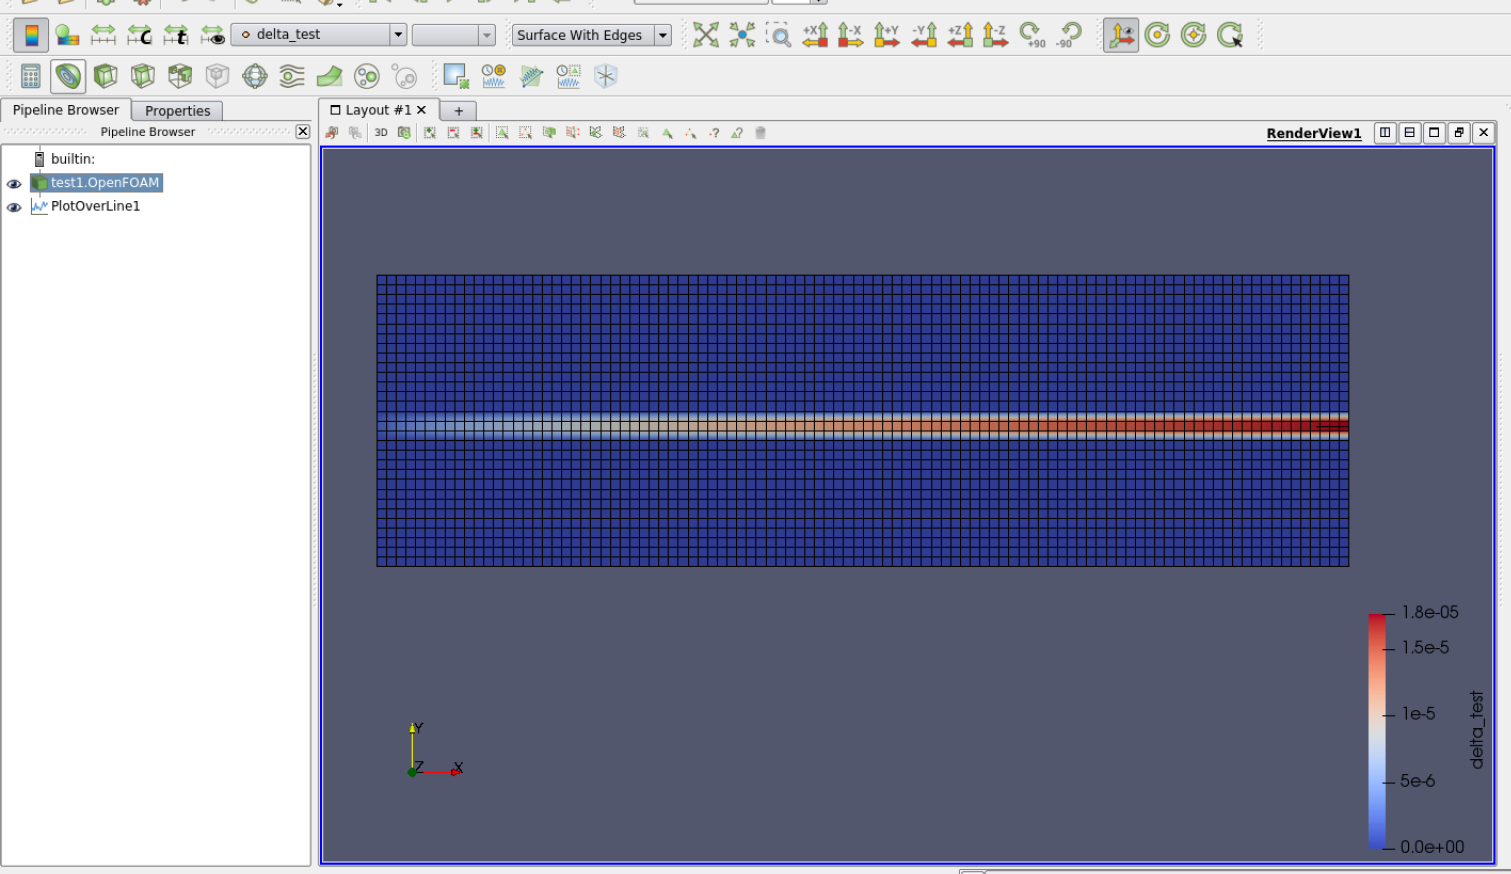Screen dimensions: 1511x874
Task: Click the Clear Selection trash icon
Action: click(760, 132)
